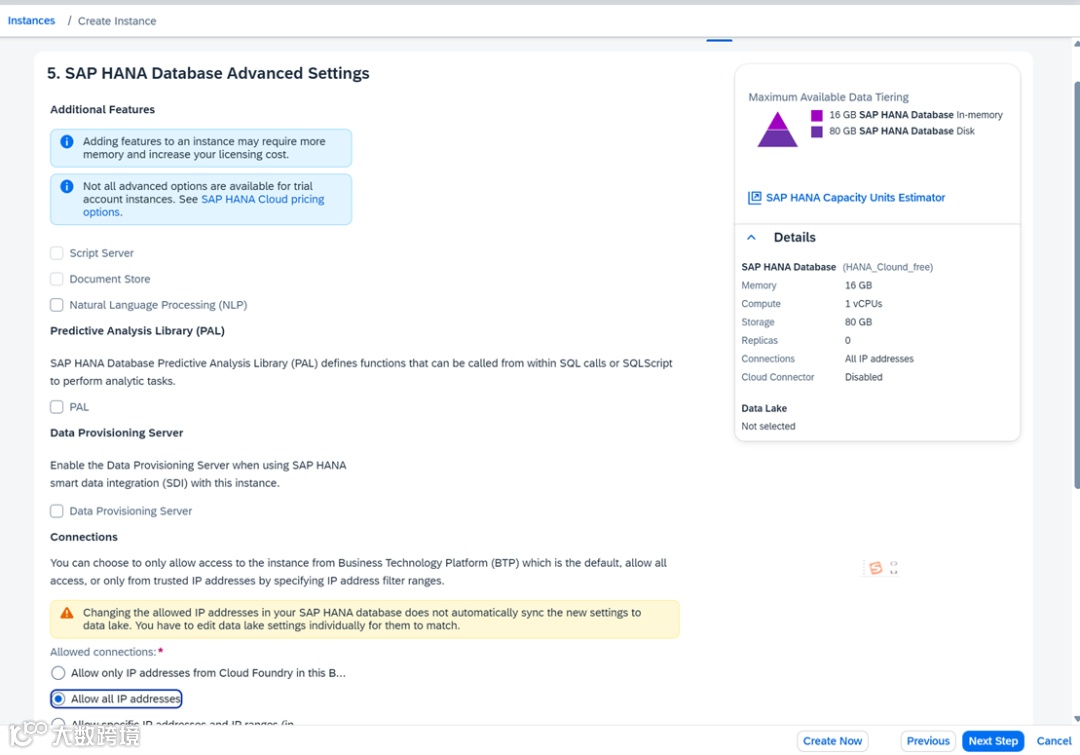Image resolution: width=1080 pixels, height=755 pixels.
Task: Click the 'Disabled' Cloud Connector value
Action: point(864,377)
